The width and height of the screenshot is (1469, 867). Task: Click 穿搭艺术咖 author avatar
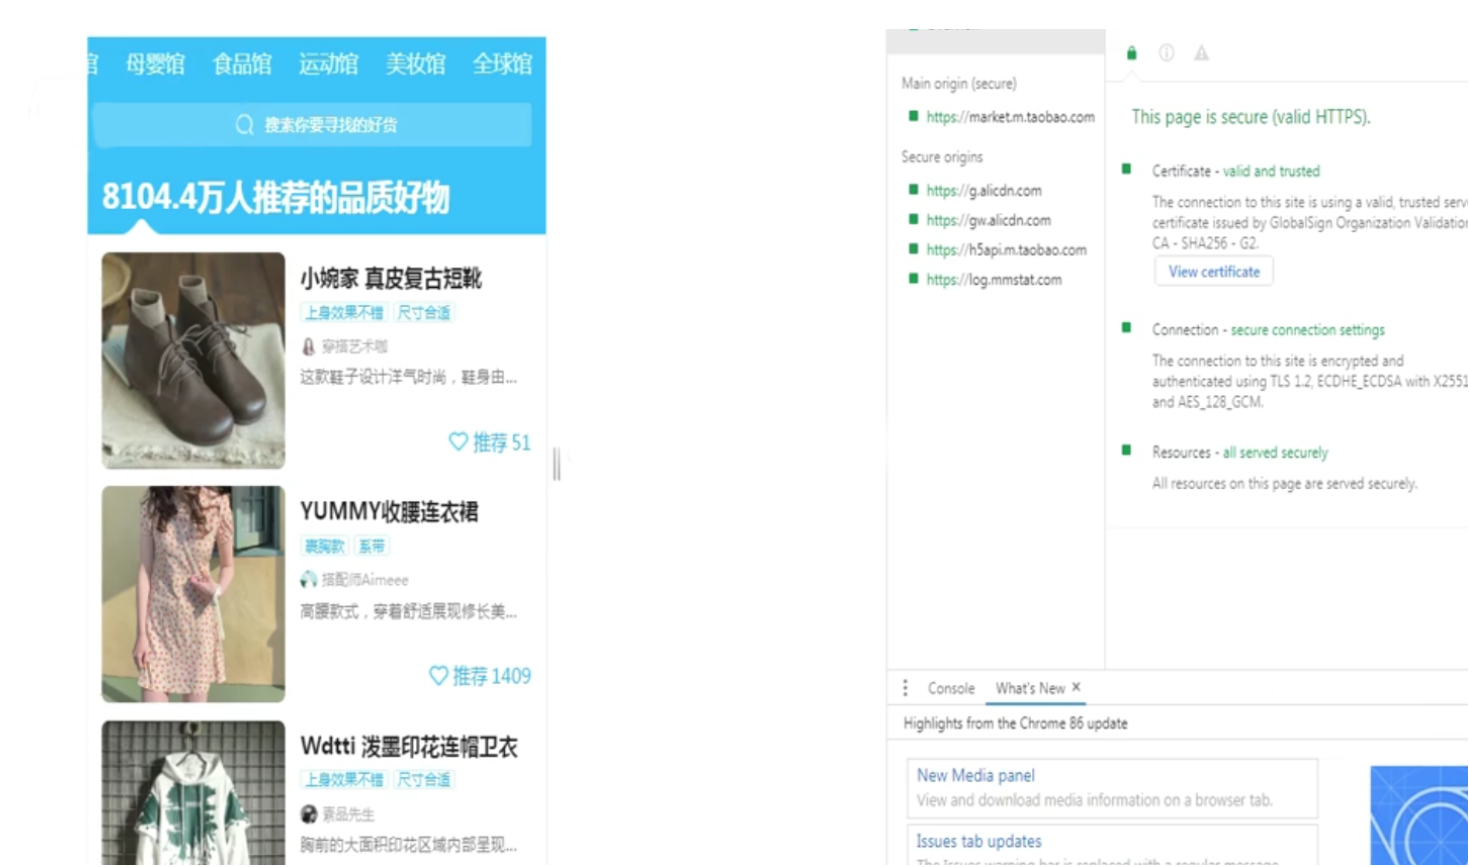308,346
